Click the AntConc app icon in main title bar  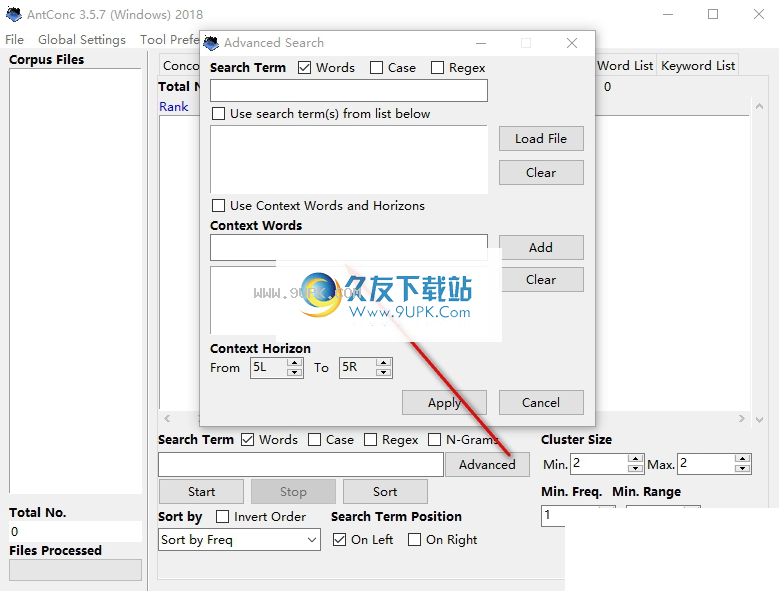pyautogui.click(x=13, y=14)
